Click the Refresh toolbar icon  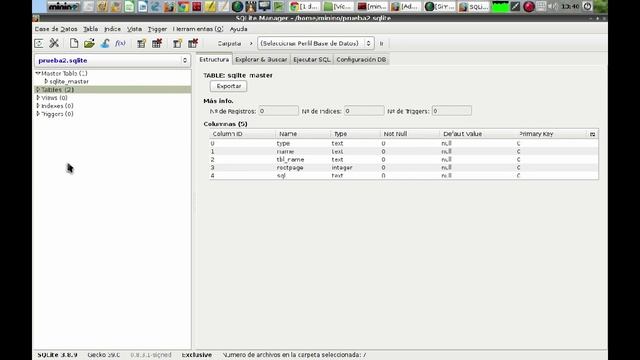coord(39,43)
